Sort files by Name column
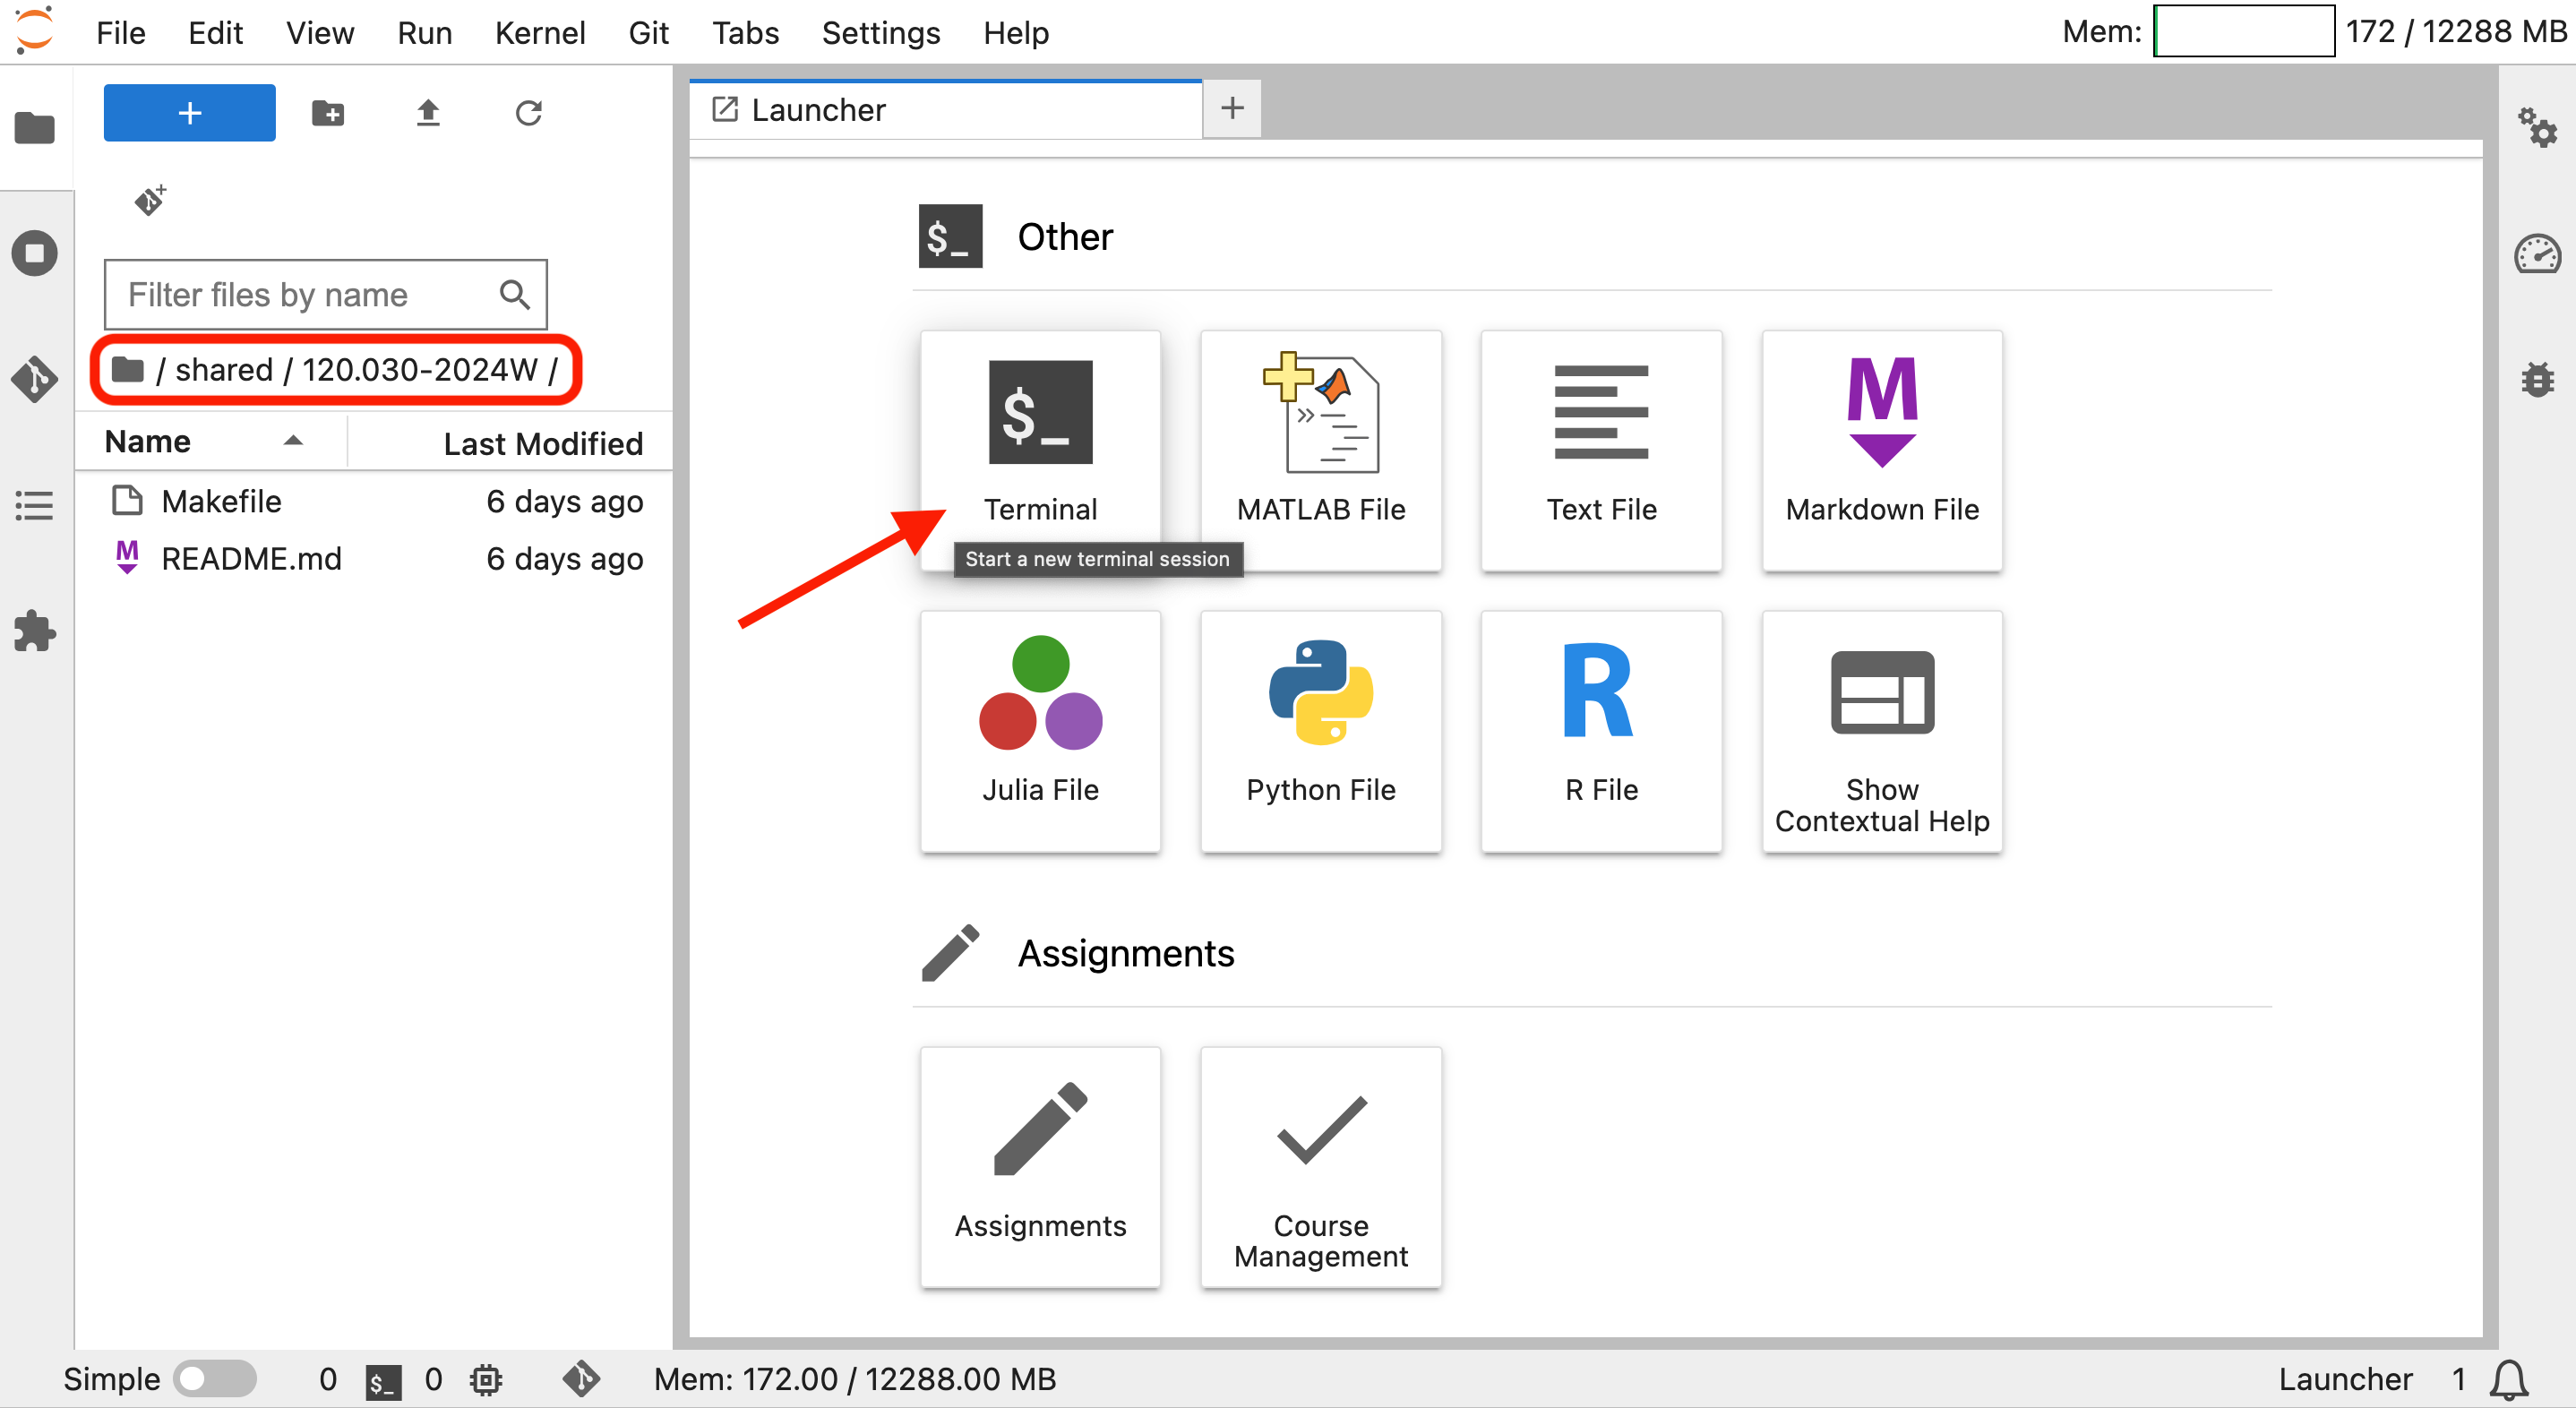The width and height of the screenshot is (2576, 1408). coord(148,441)
